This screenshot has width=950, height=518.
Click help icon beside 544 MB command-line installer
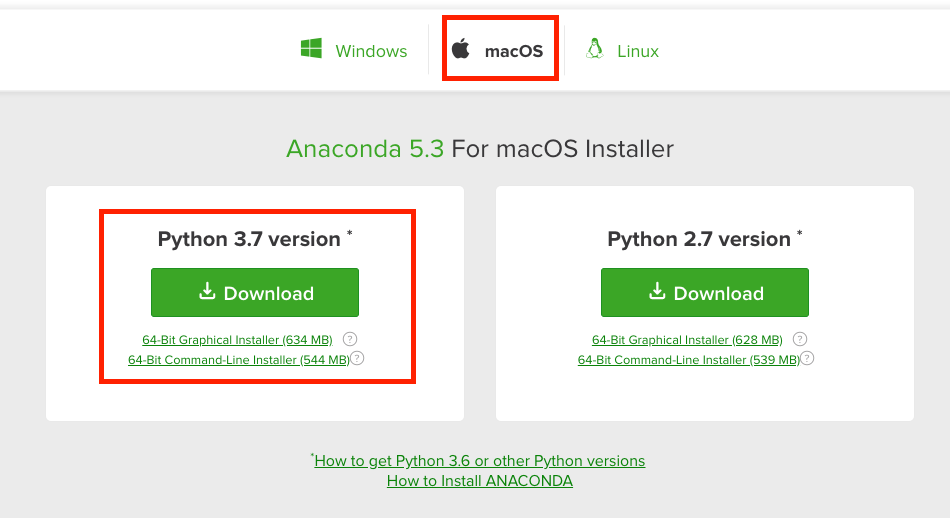(357, 359)
